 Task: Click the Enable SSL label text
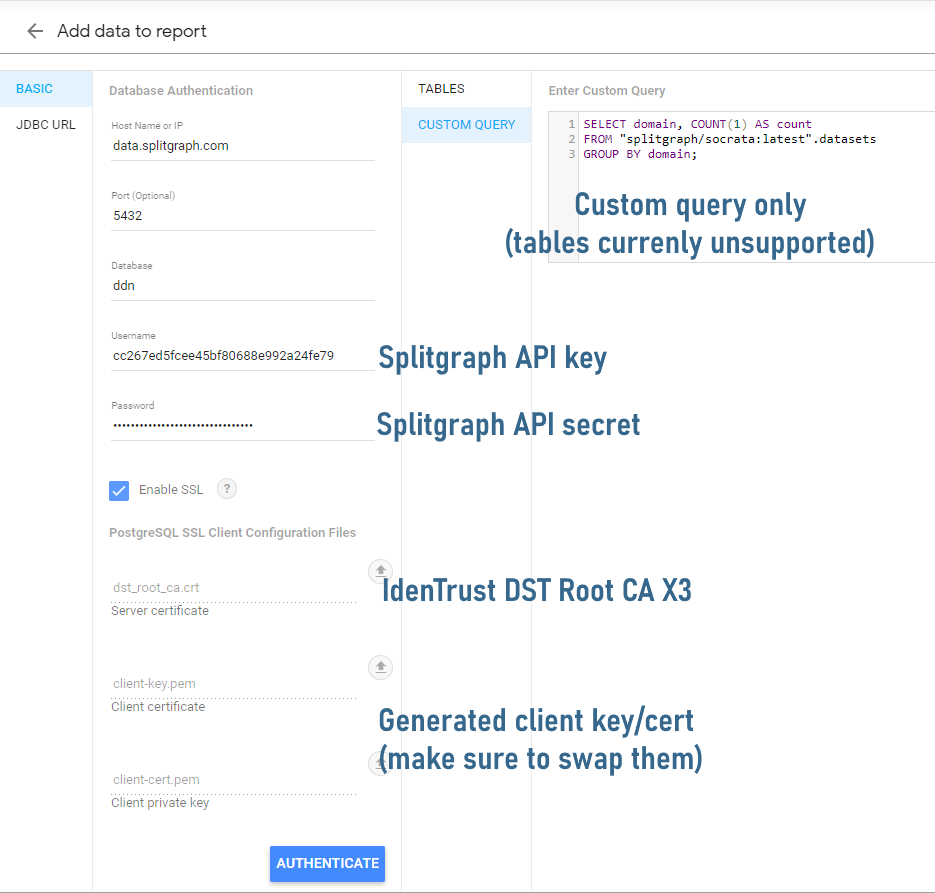(x=171, y=489)
